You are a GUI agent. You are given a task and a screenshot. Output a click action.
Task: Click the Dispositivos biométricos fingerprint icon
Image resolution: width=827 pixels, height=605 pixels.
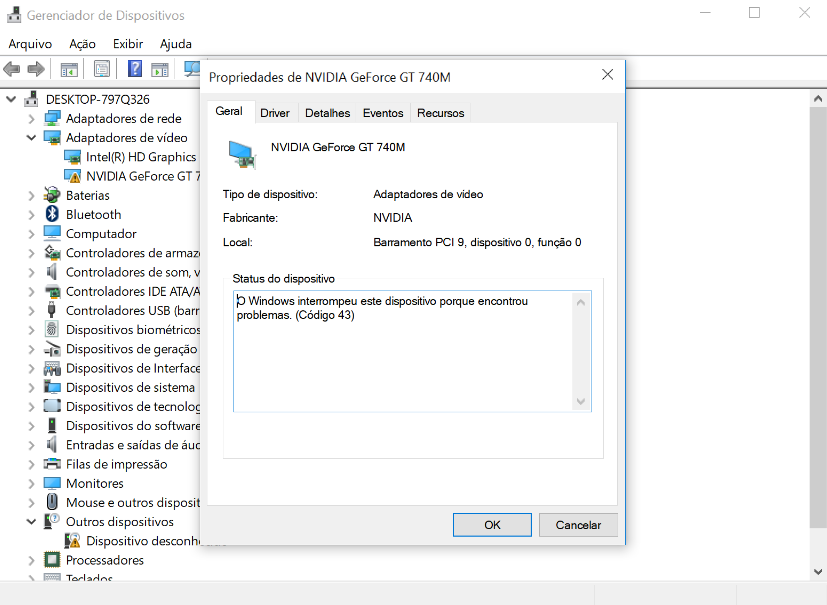(52, 330)
